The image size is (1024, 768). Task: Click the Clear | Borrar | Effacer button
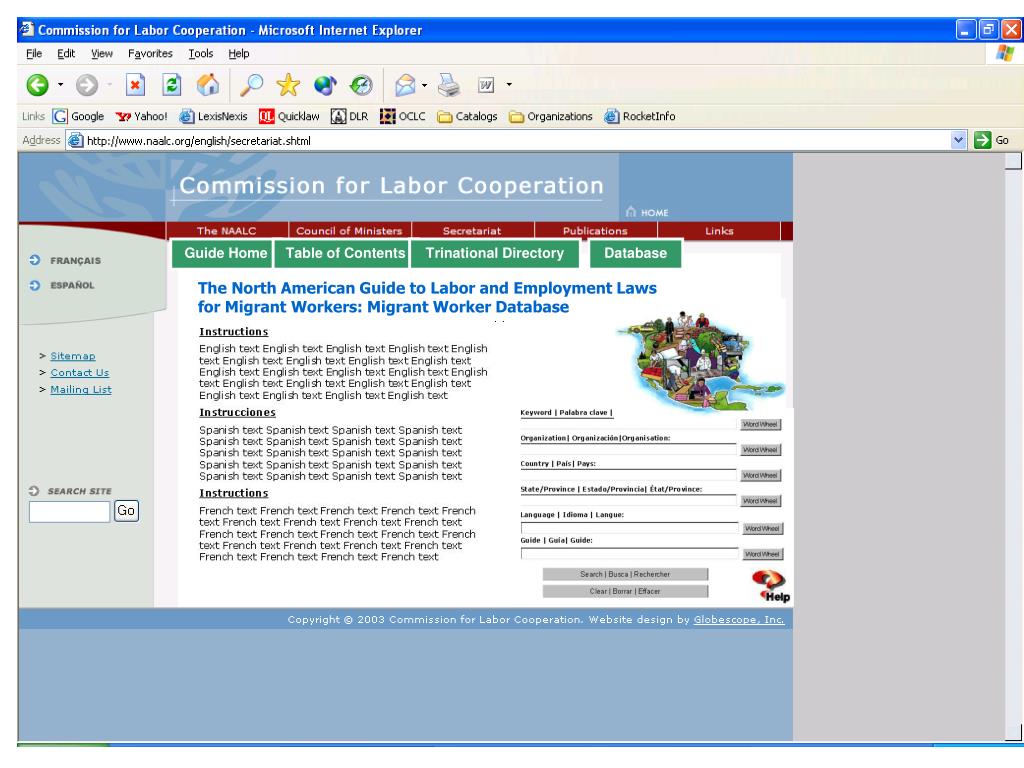pyautogui.click(x=625, y=591)
